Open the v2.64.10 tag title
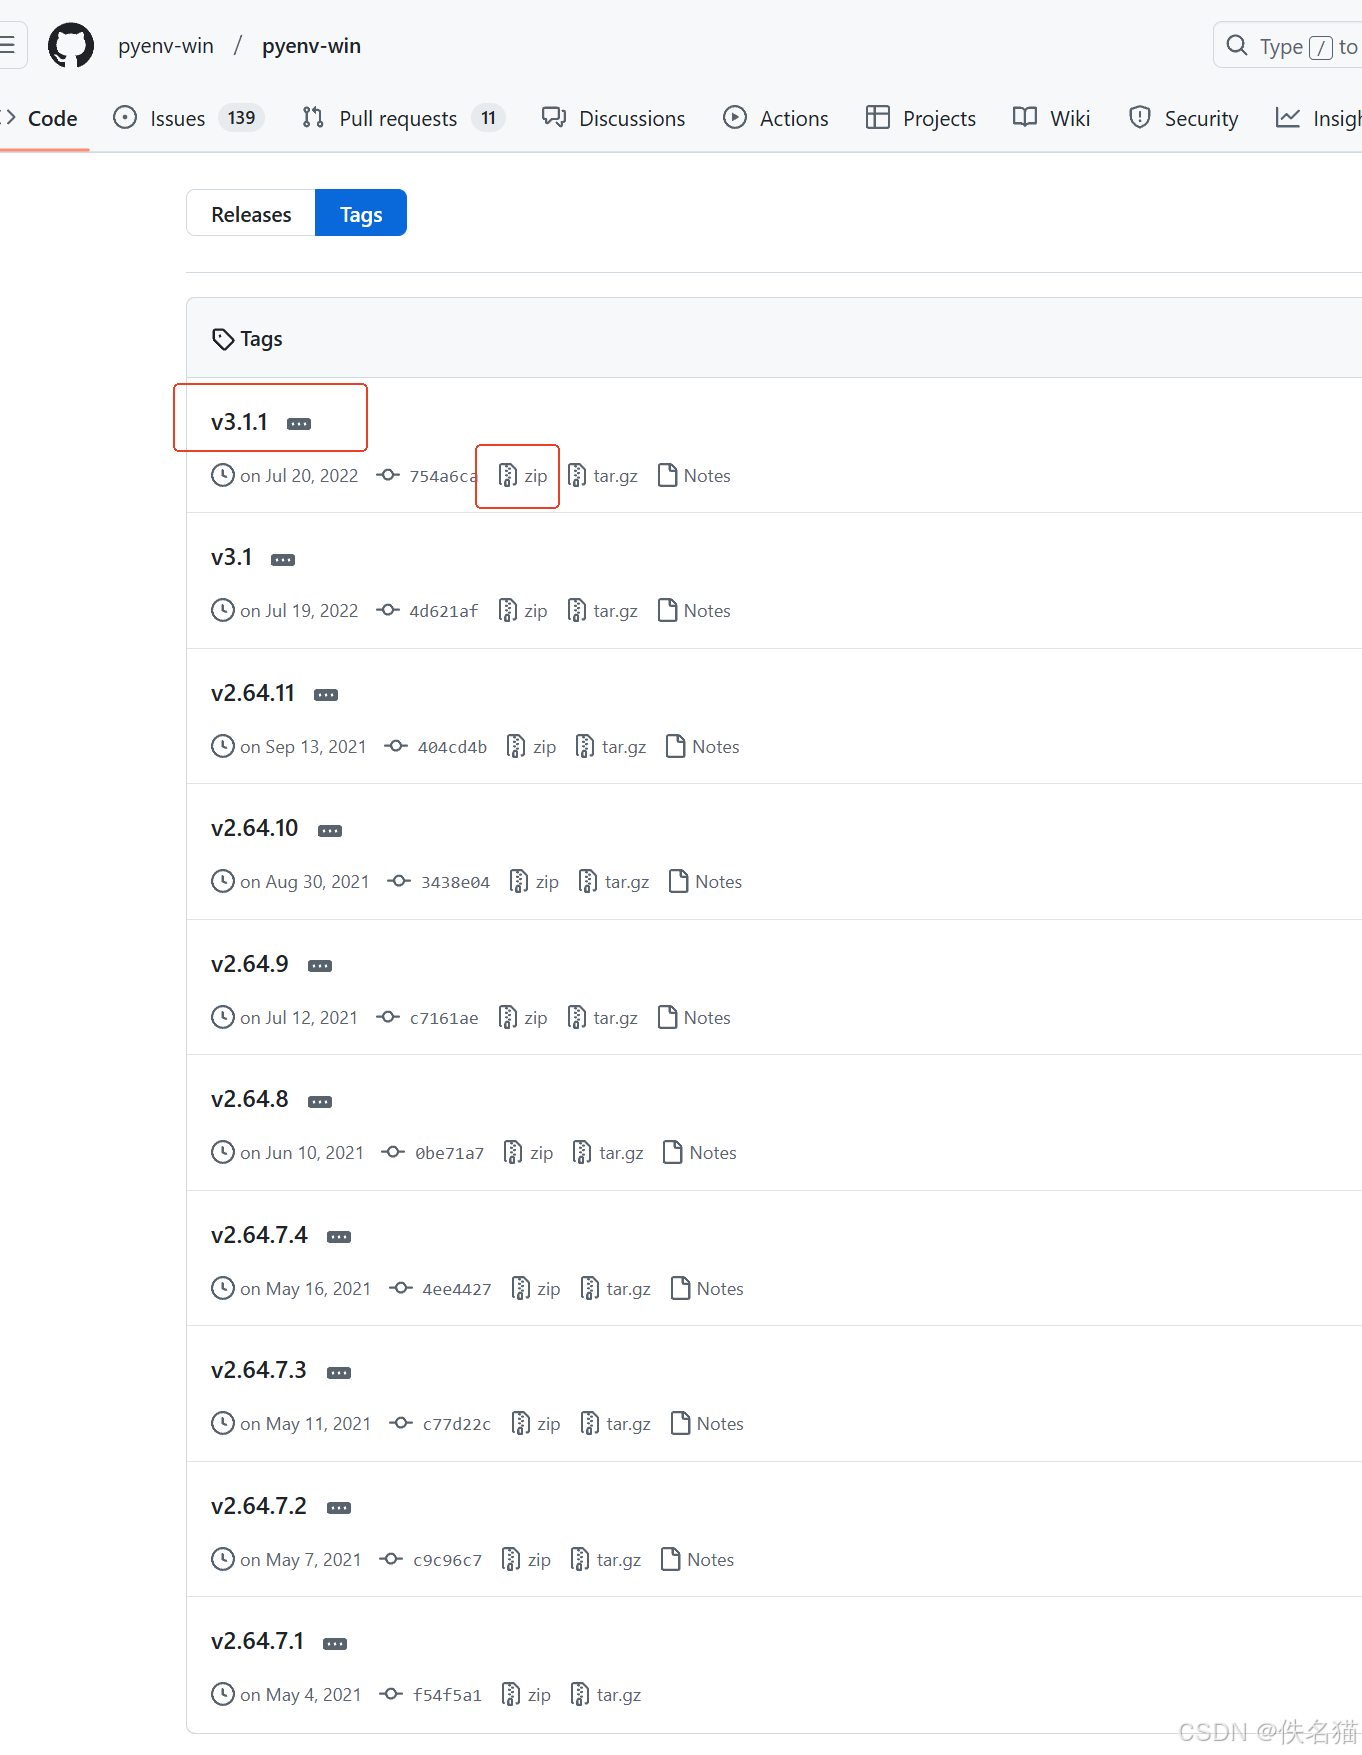1362x1755 pixels. coord(254,828)
